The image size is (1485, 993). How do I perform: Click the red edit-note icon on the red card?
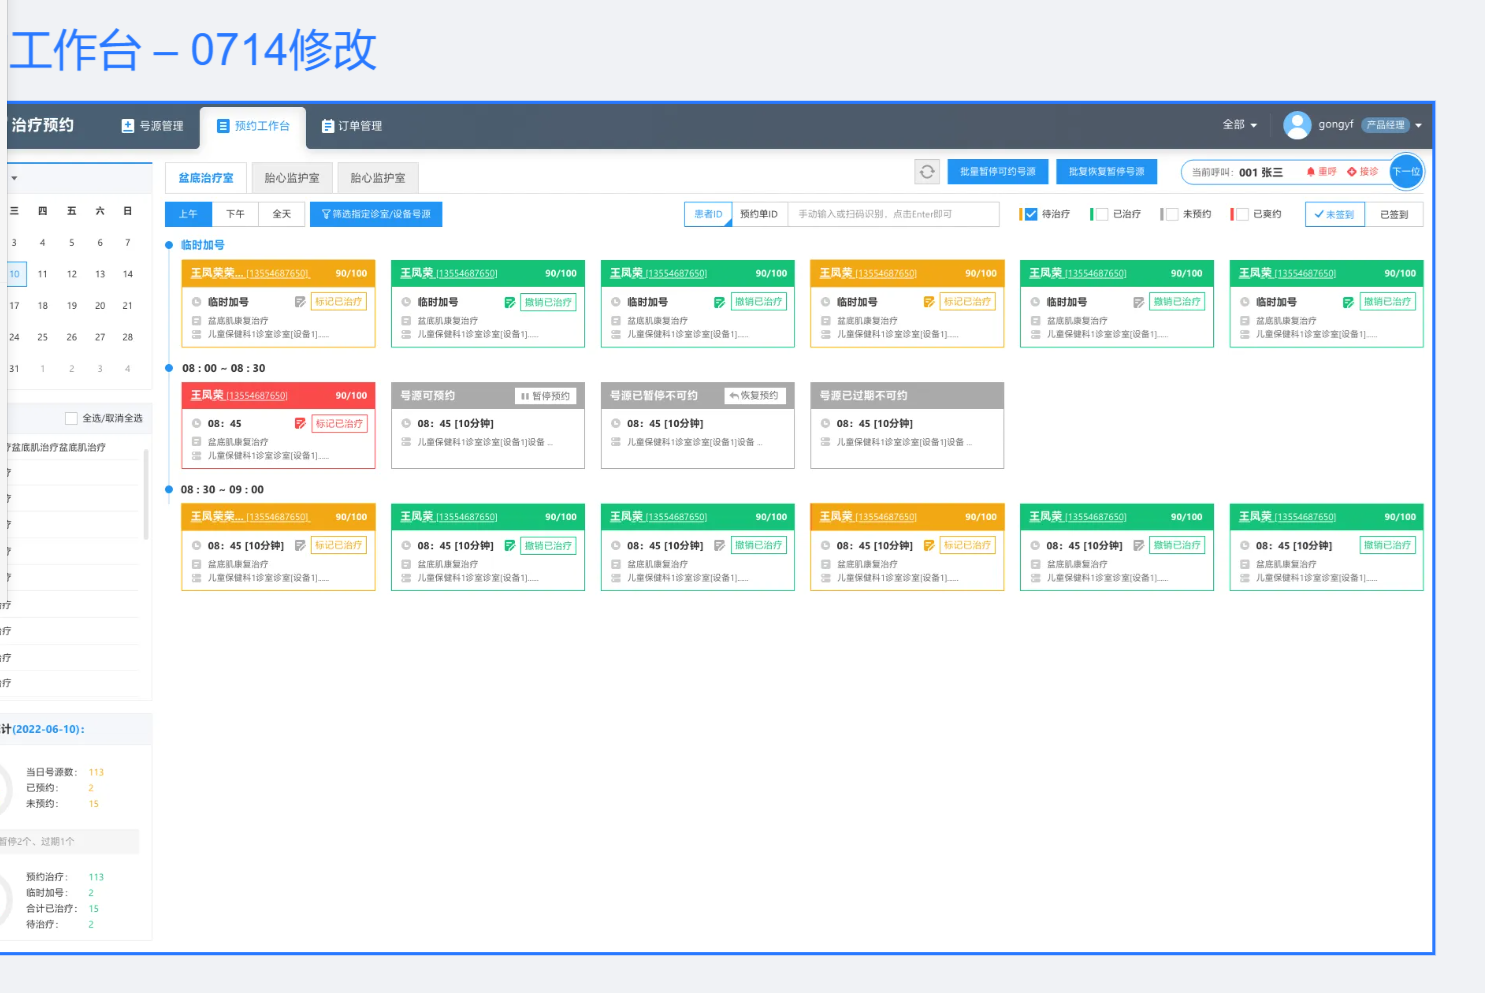click(x=300, y=424)
